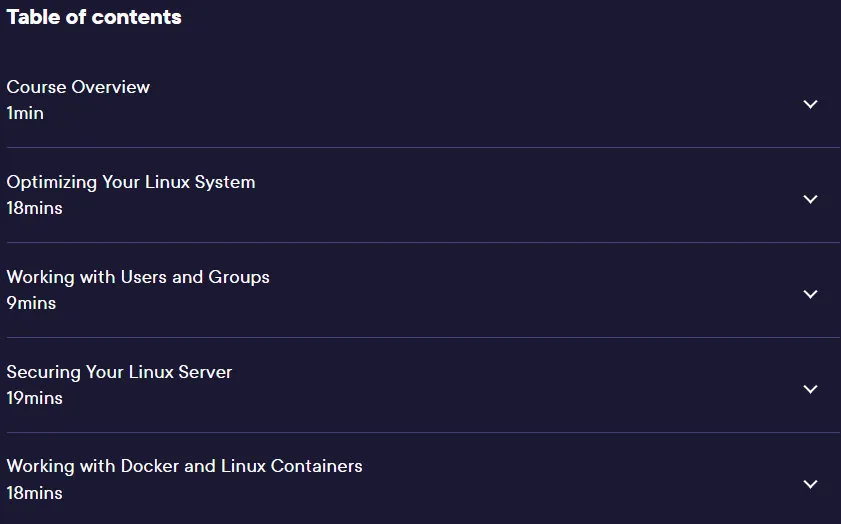Expand Optimizing Your Linux System chevron

tap(810, 199)
